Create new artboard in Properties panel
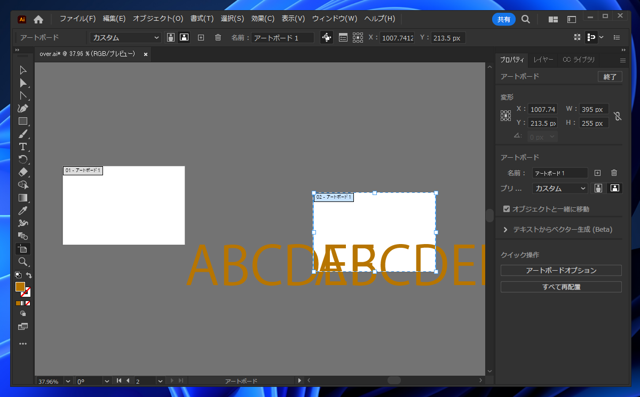This screenshot has height=397, width=640. 598,173
